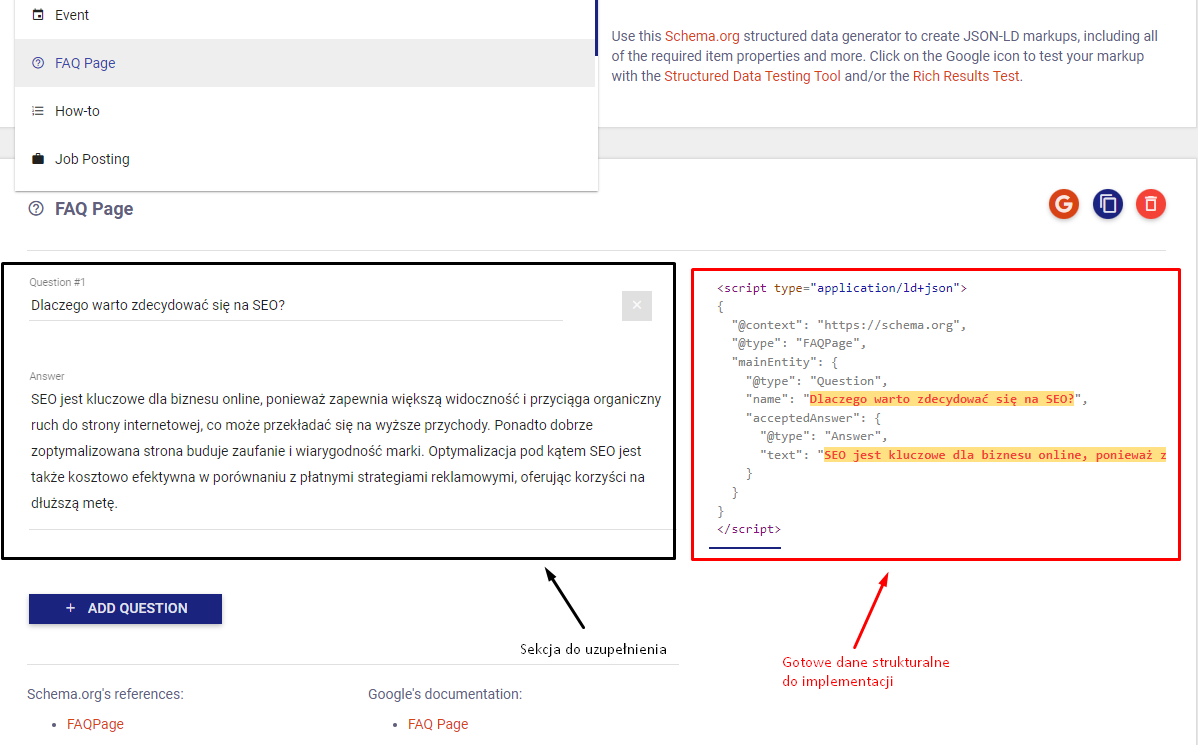Viewport: 1198px width, 745px height.
Task: Copy the generated markup with copy icon
Action: pos(1108,204)
